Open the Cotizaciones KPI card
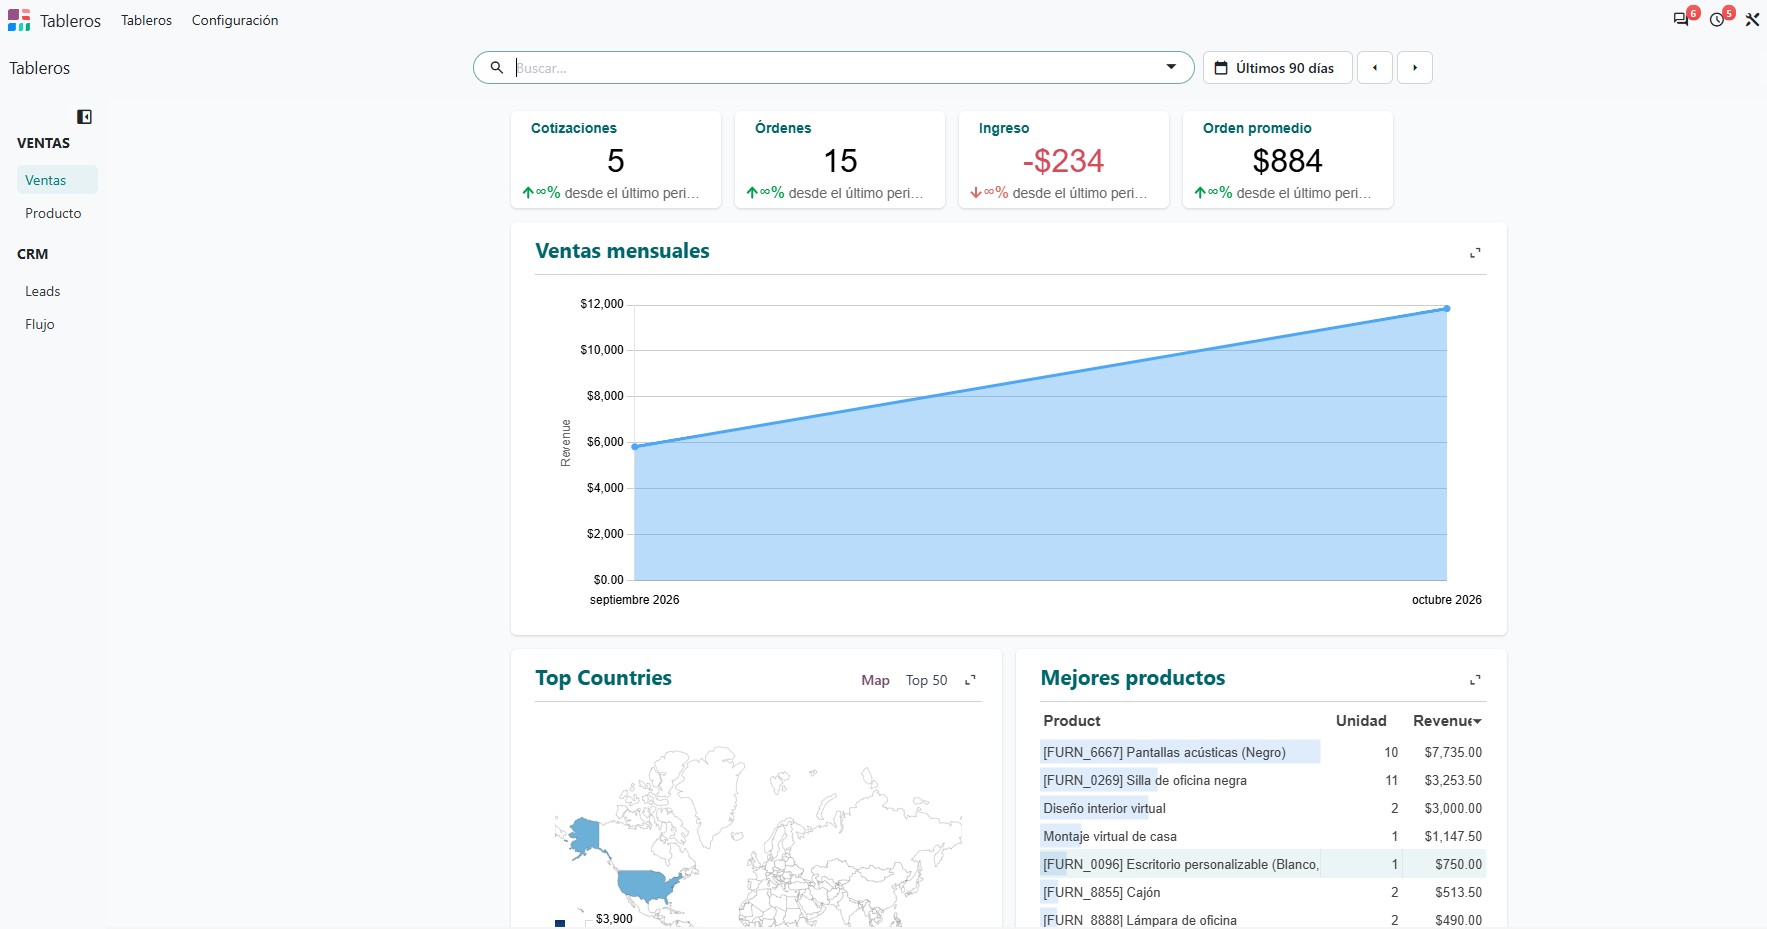The width and height of the screenshot is (1767, 929). (x=616, y=160)
